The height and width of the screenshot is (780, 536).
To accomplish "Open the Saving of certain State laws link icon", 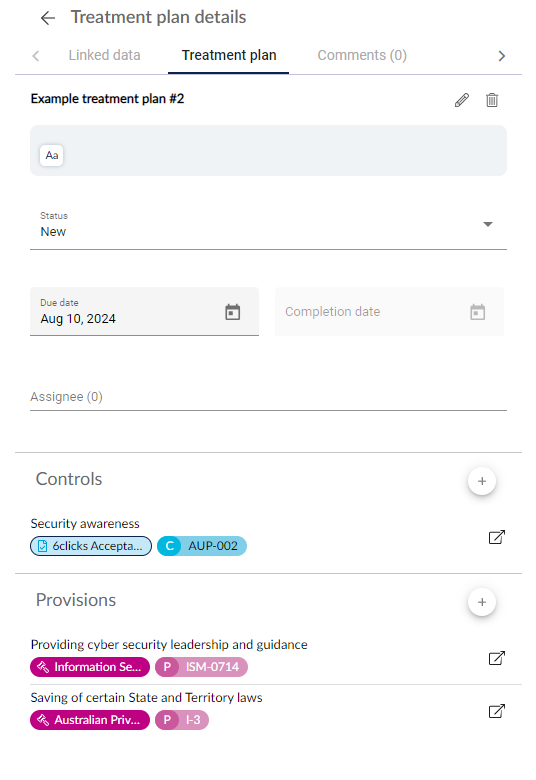I will 497,711.
